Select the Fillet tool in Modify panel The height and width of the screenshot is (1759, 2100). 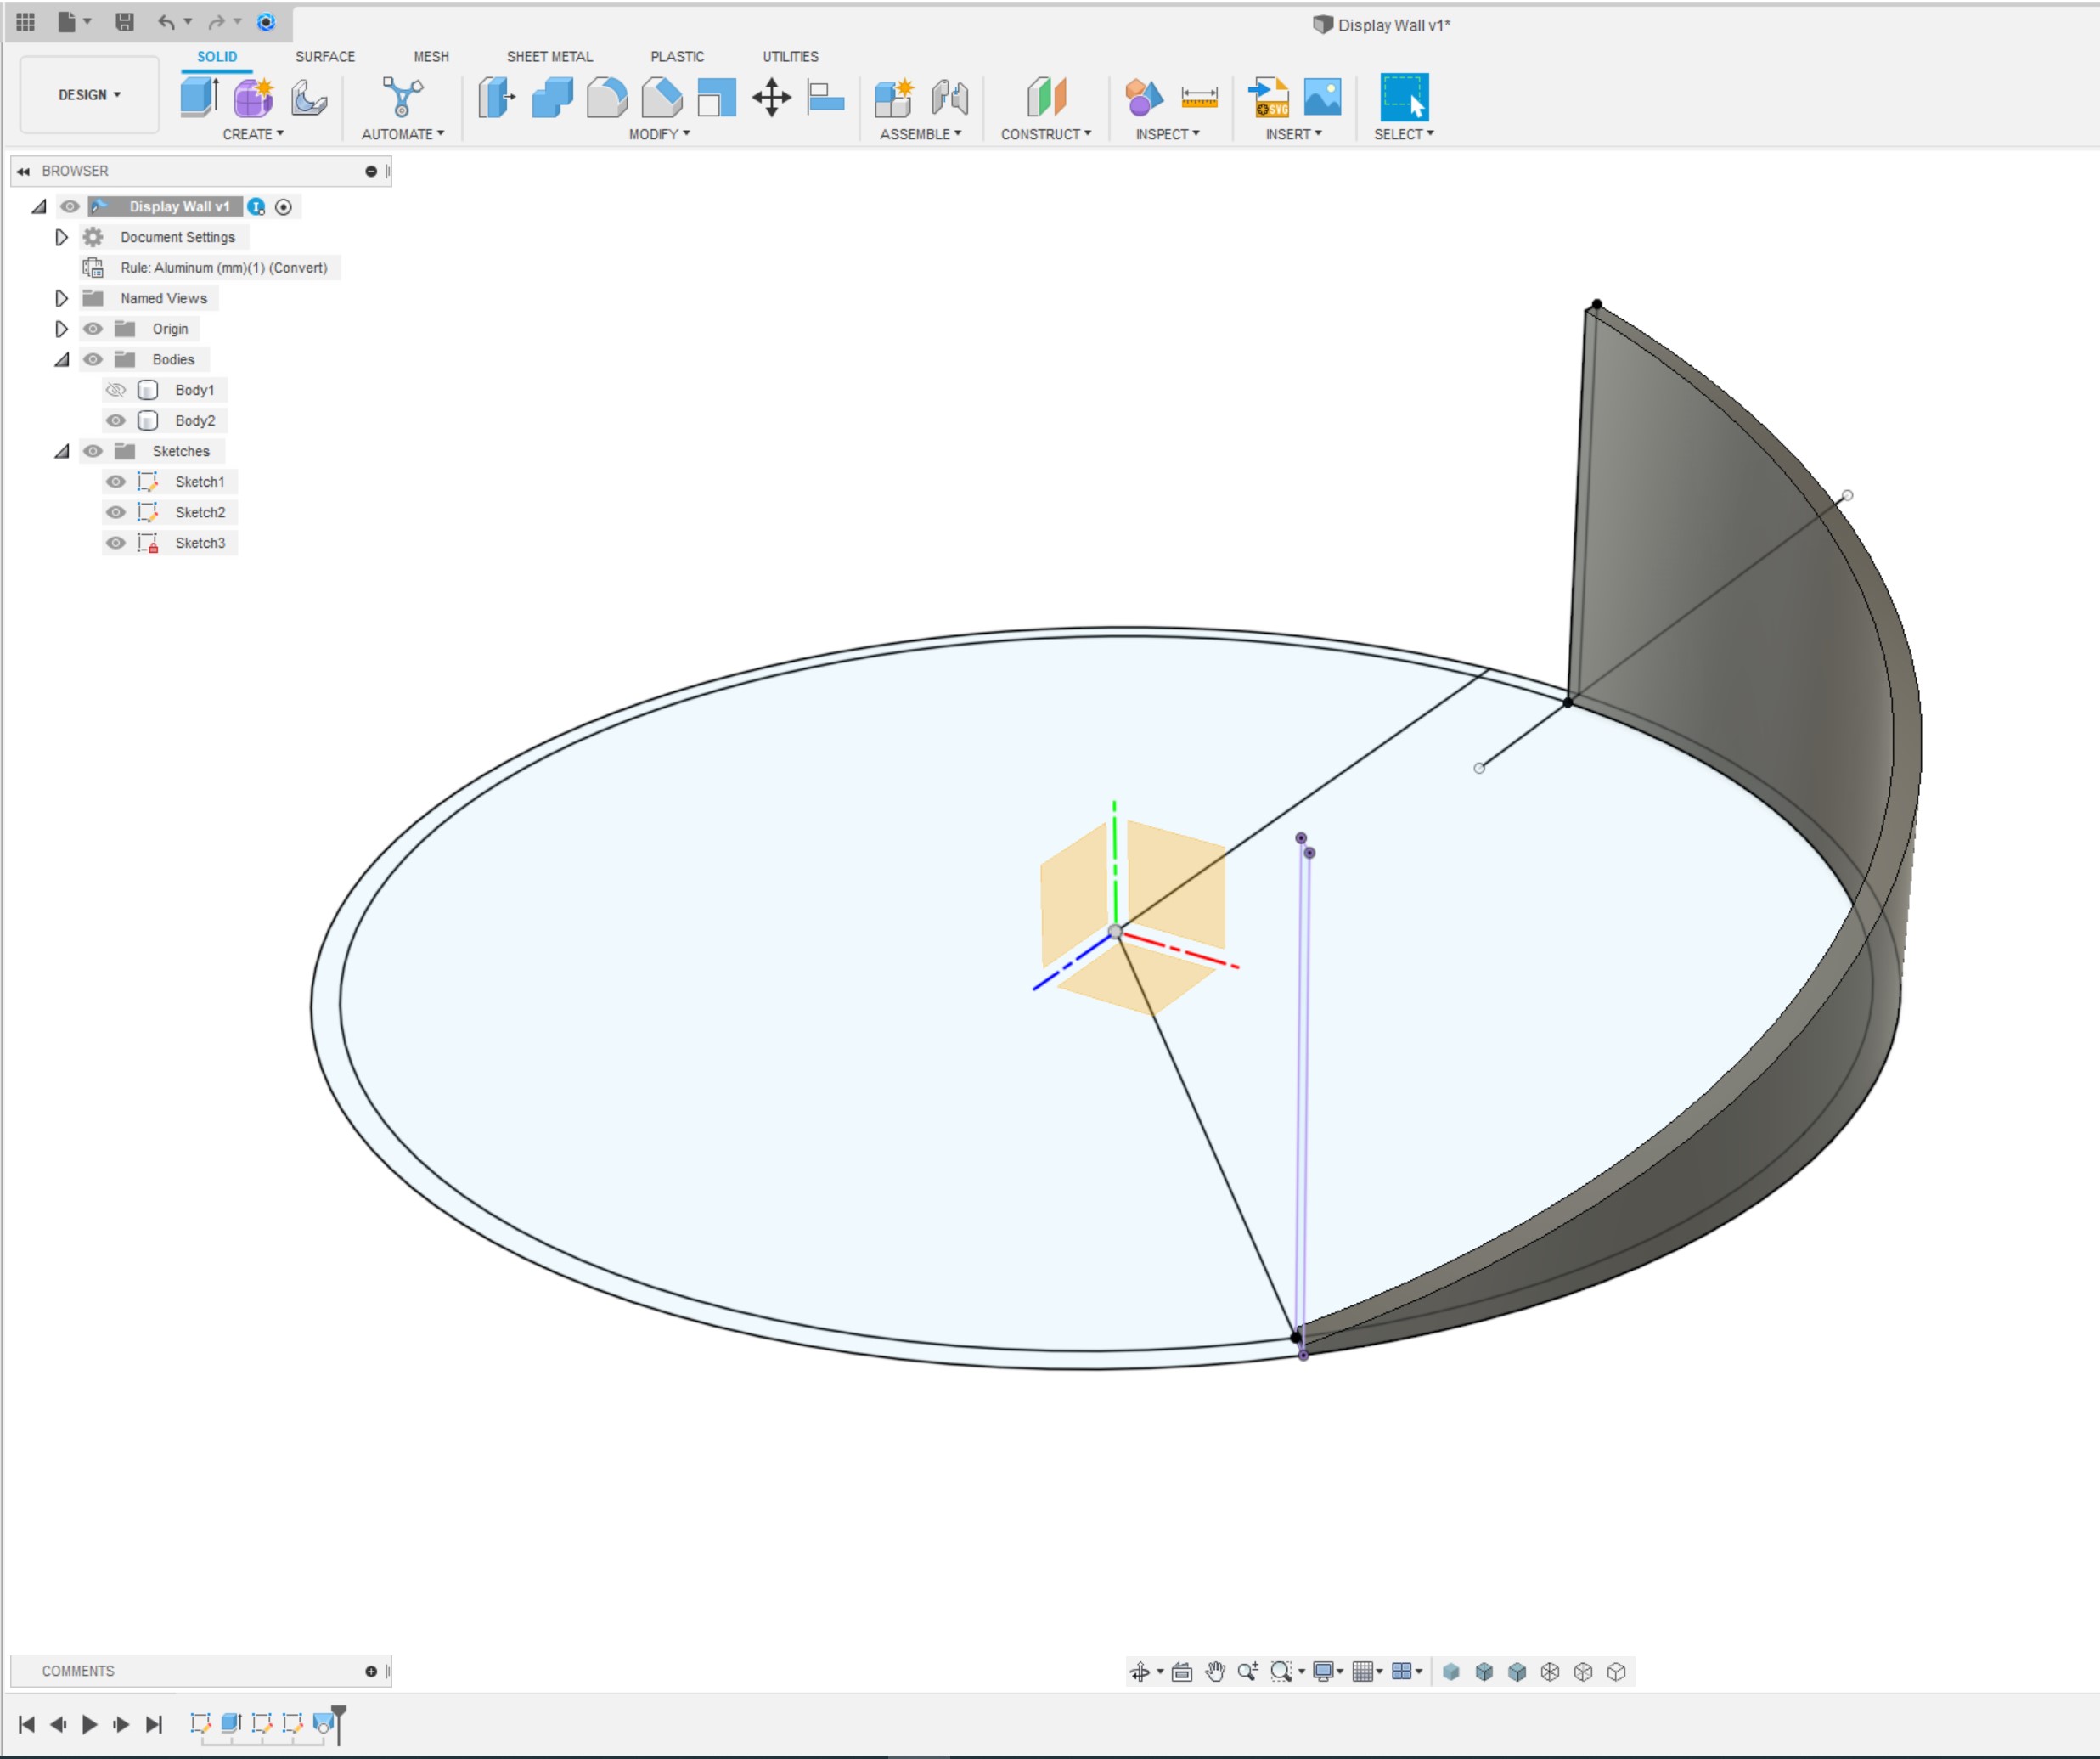point(608,97)
